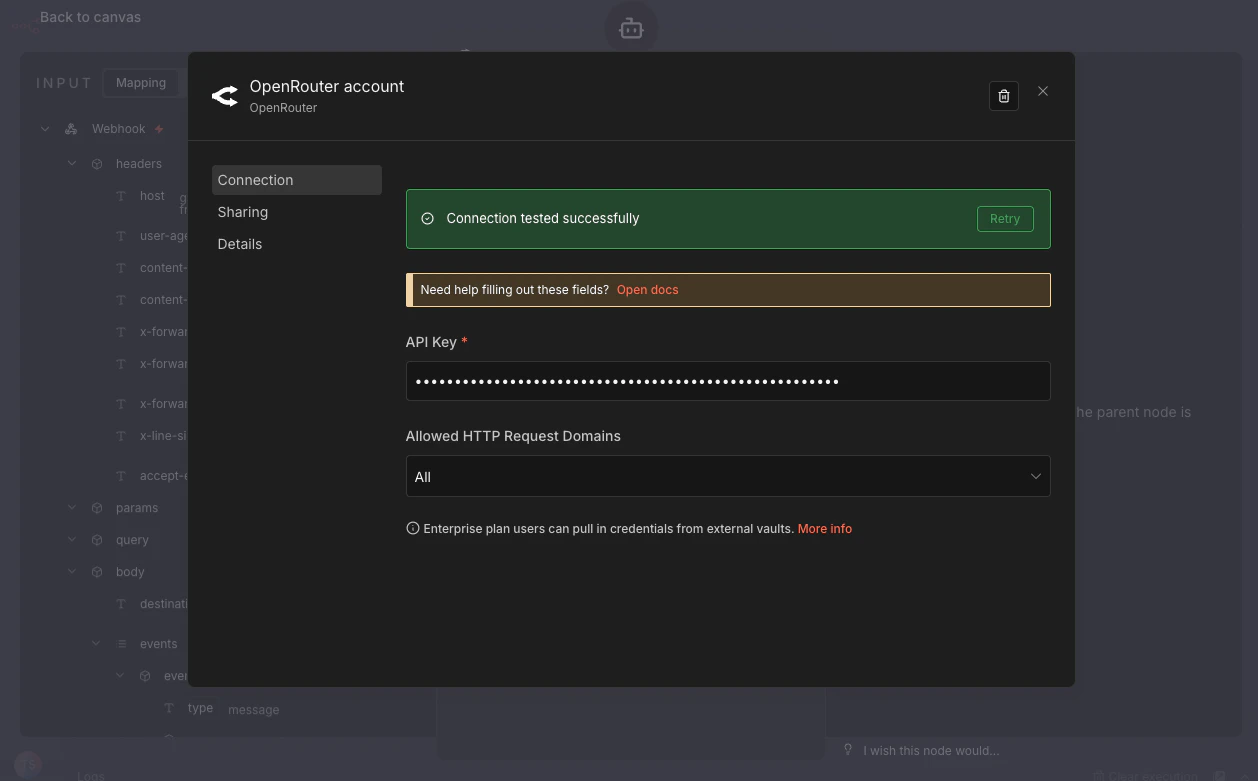The height and width of the screenshot is (781, 1258).
Task: Click the 'Connection tested successfully' message
Action: (543, 218)
